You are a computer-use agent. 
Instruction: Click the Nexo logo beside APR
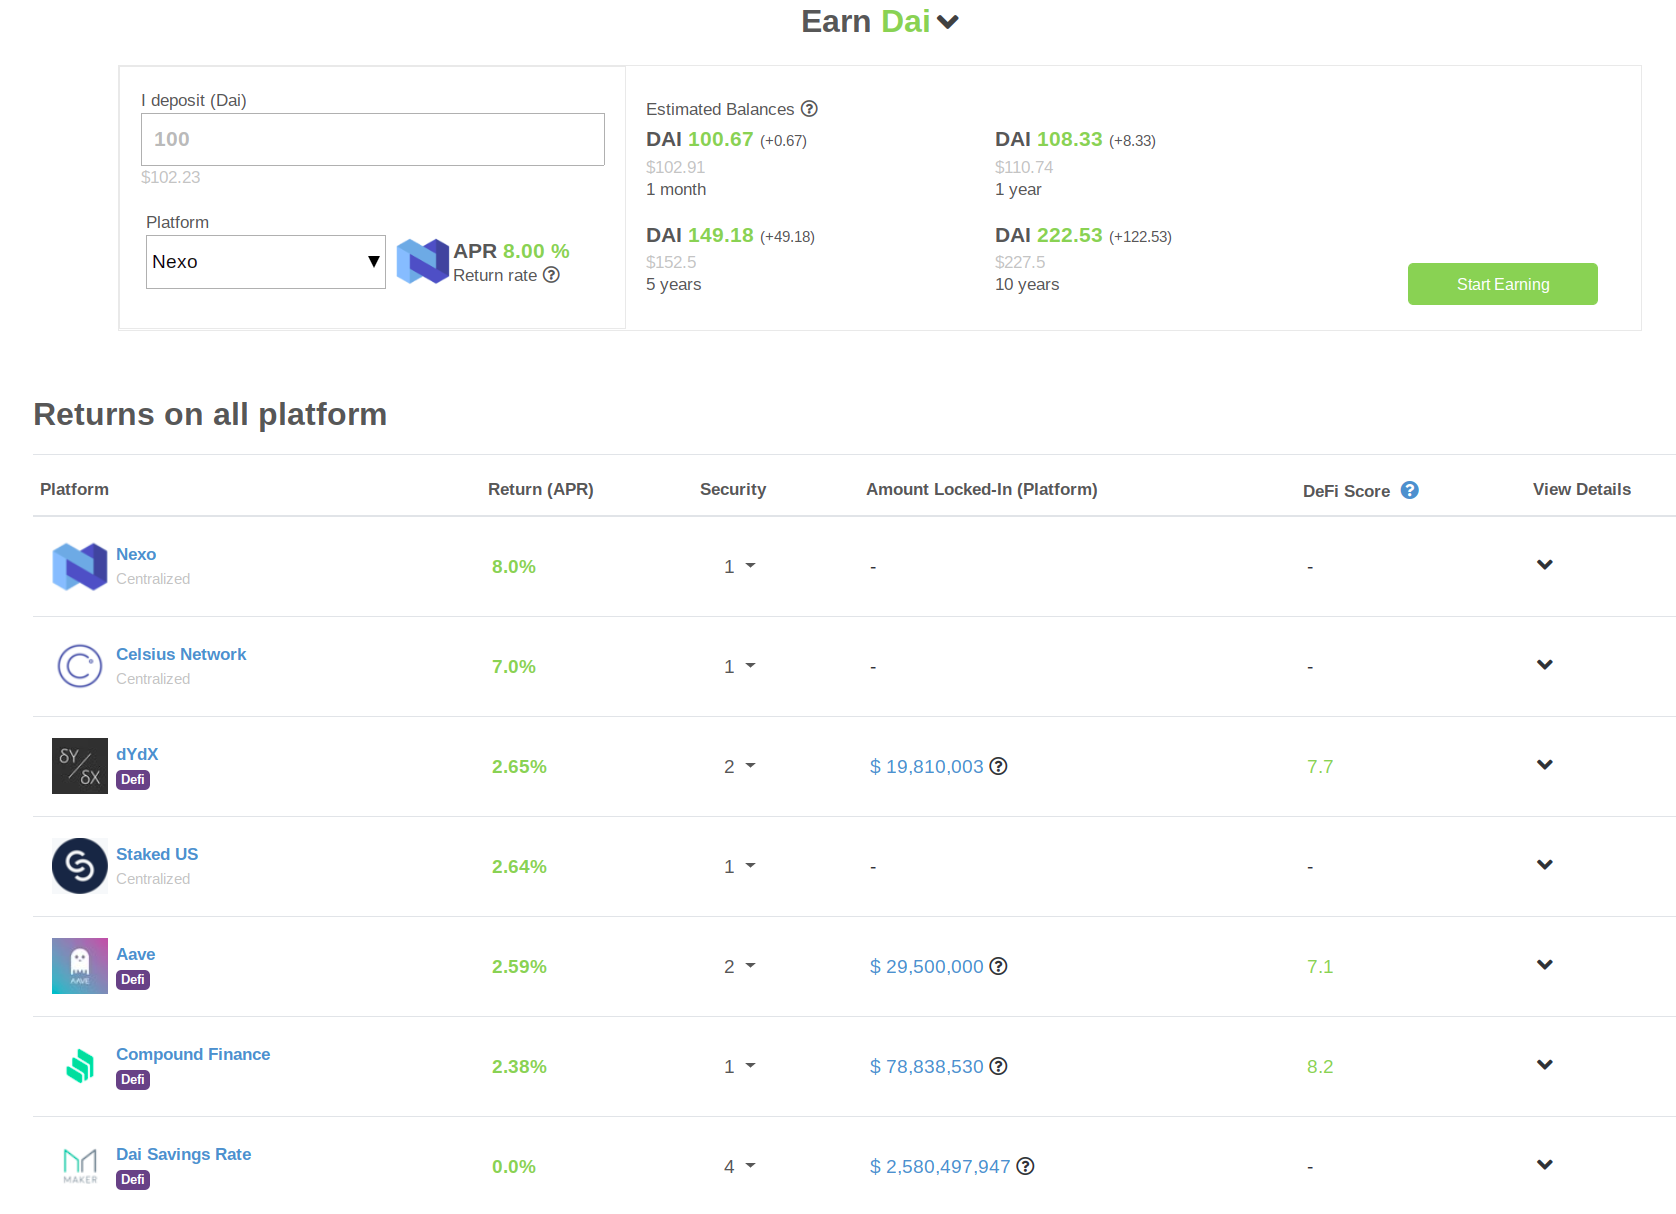pyautogui.click(x=422, y=261)
